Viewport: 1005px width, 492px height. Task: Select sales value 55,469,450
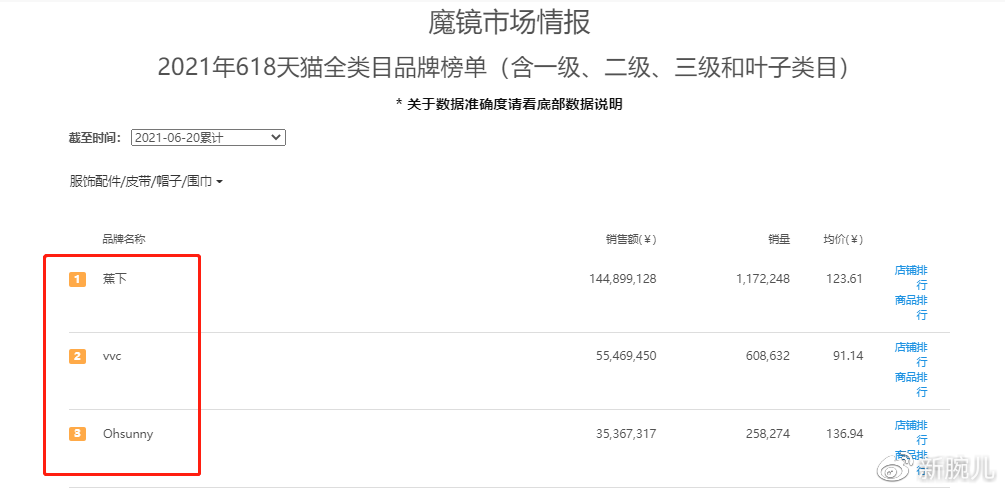[626, 356]
